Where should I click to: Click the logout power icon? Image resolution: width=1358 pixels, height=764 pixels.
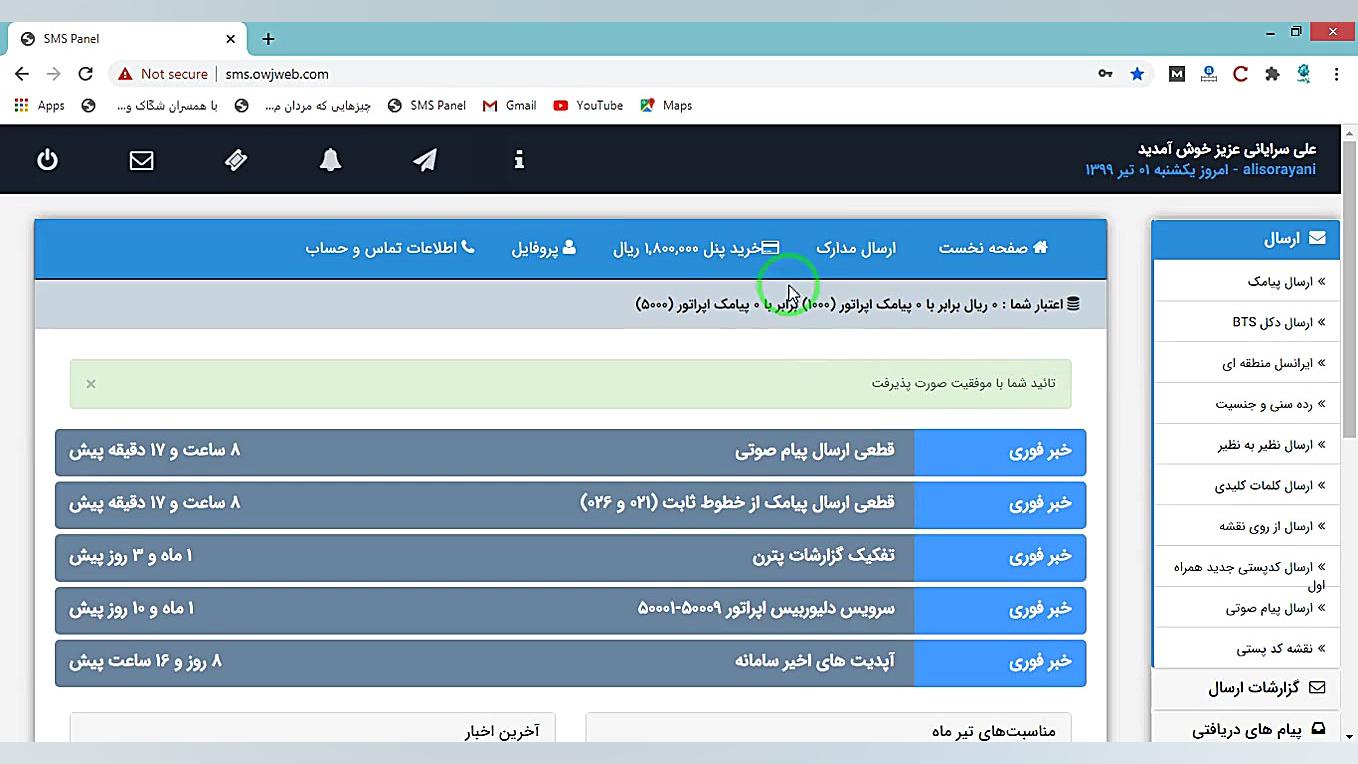(47, 160)
